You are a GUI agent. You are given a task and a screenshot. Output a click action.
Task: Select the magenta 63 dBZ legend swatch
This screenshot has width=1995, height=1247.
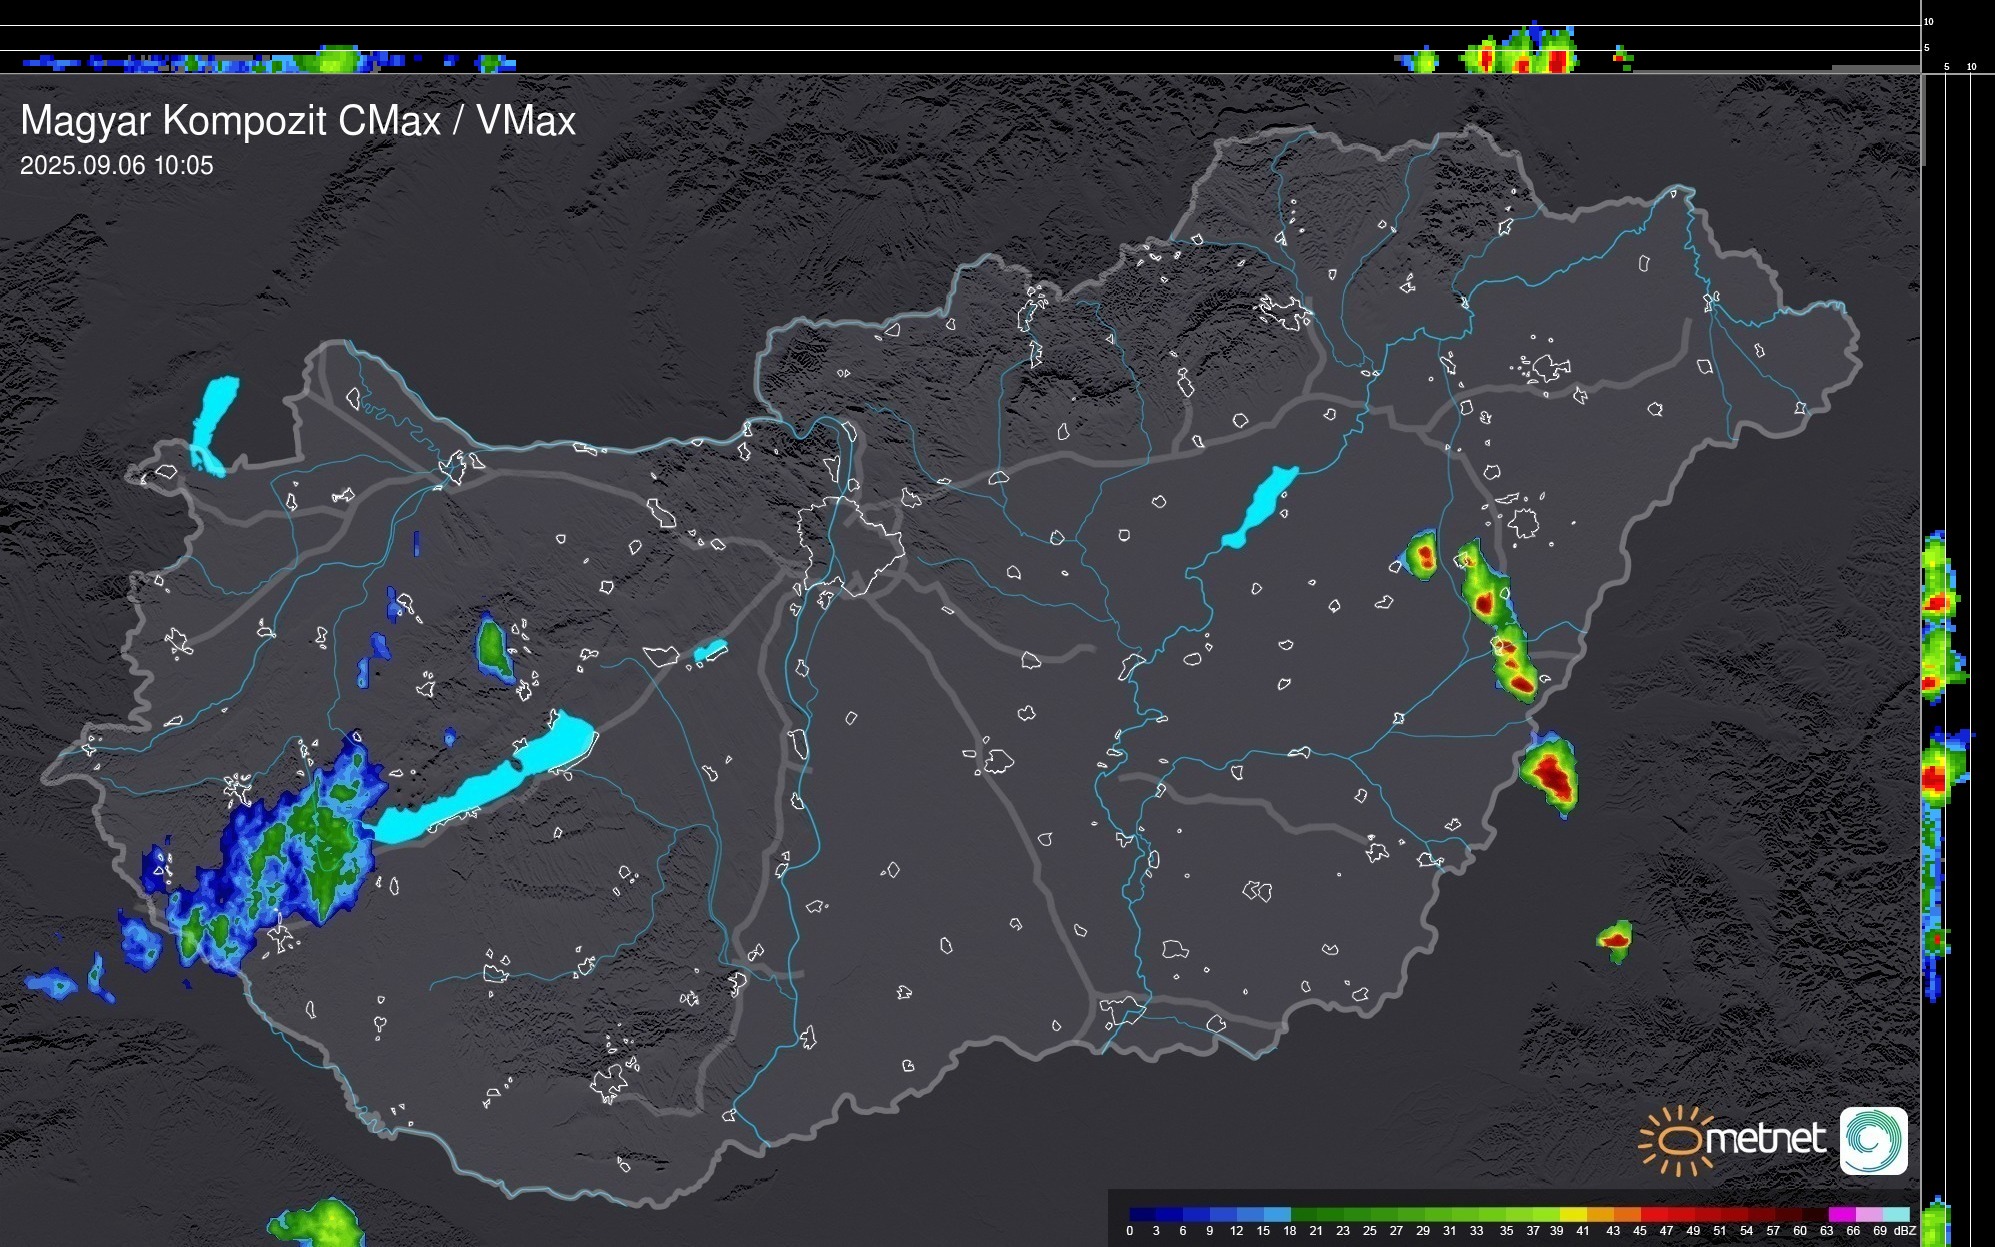coord(1841,1214)
